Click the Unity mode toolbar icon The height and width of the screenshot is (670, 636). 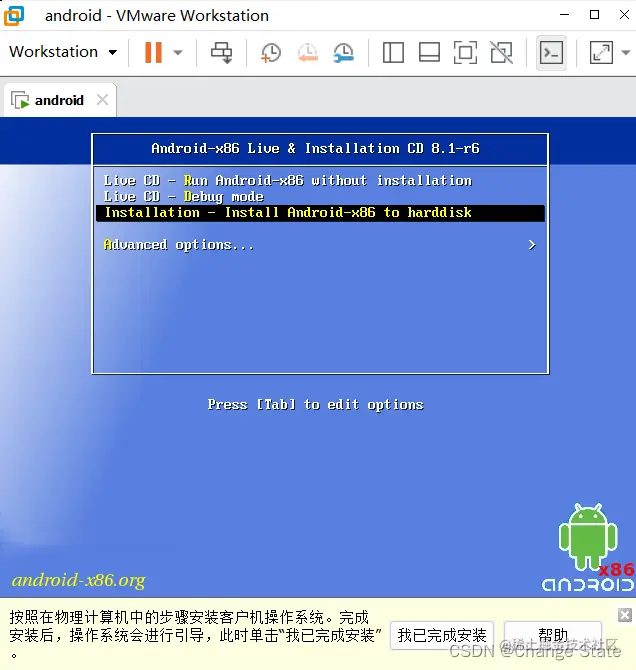click(501, 53)
